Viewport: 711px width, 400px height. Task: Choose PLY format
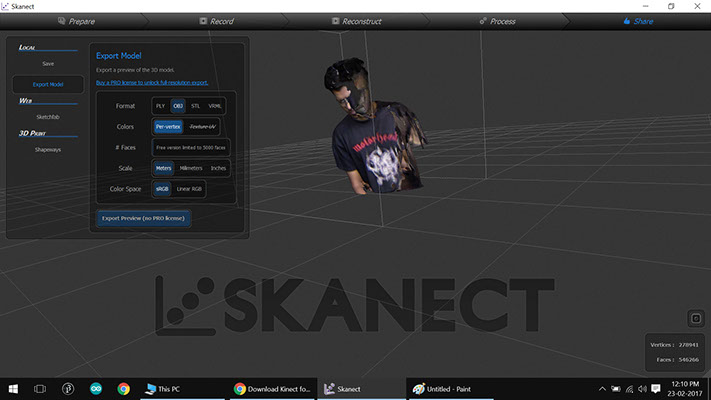point(161,106)
